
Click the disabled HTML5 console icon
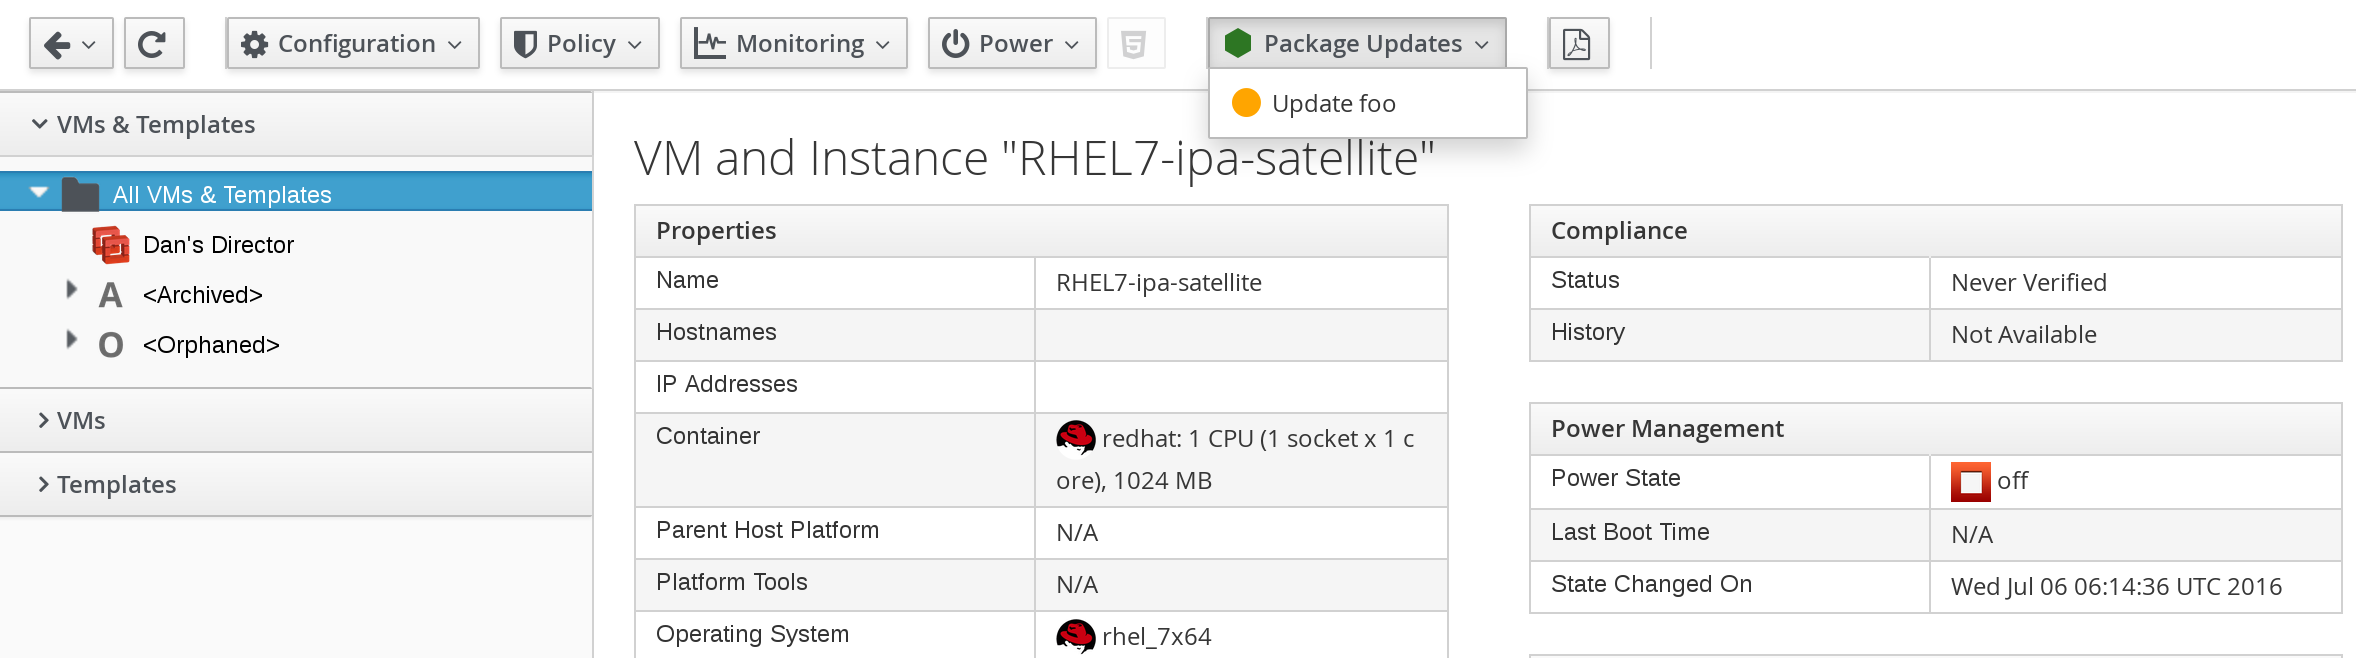tap(1133, 44)
